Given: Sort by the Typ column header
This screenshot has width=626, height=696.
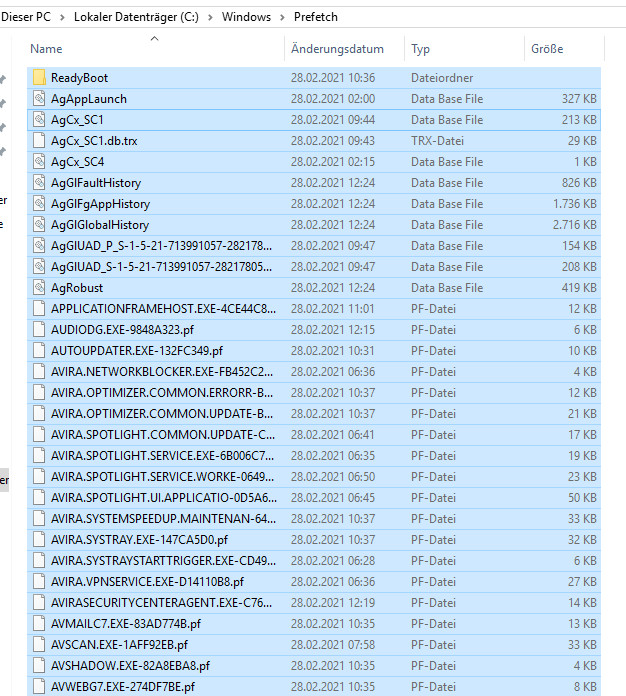Looking at the screenshot, I should [420, 49].
